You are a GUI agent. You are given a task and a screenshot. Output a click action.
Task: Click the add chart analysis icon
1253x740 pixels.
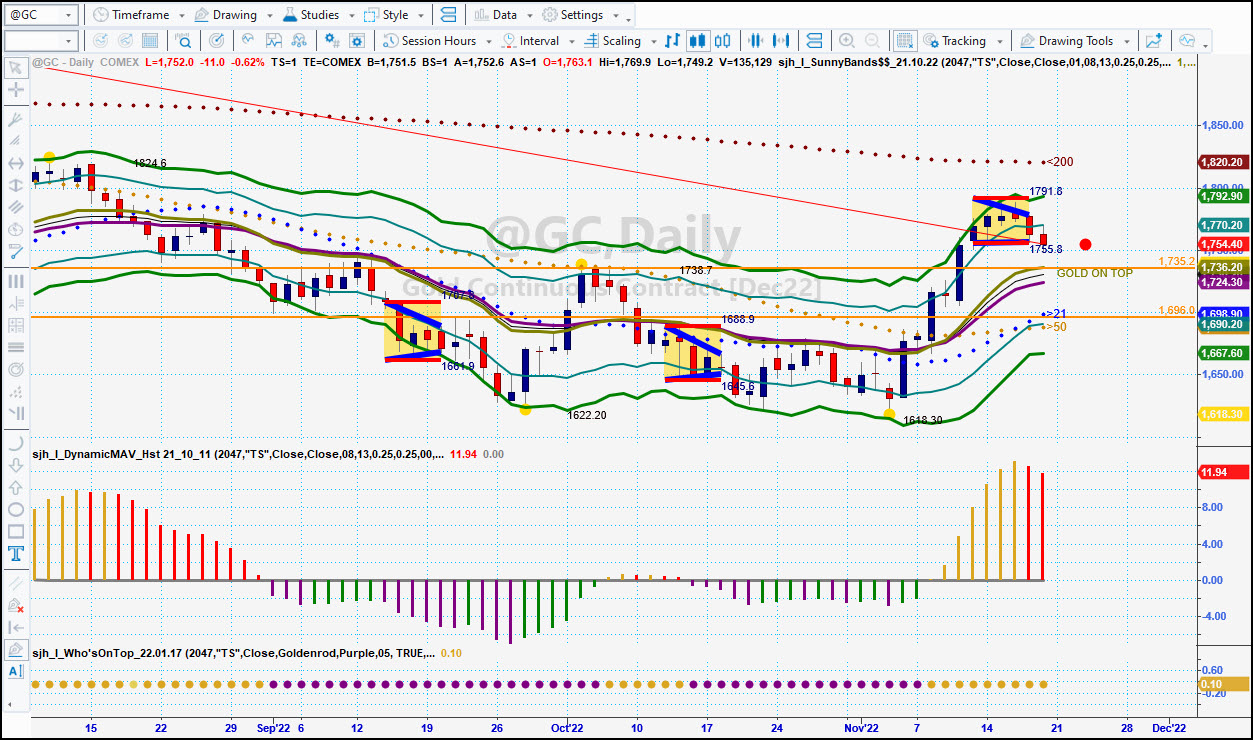pyautogui.click(x=1154, y=41)
